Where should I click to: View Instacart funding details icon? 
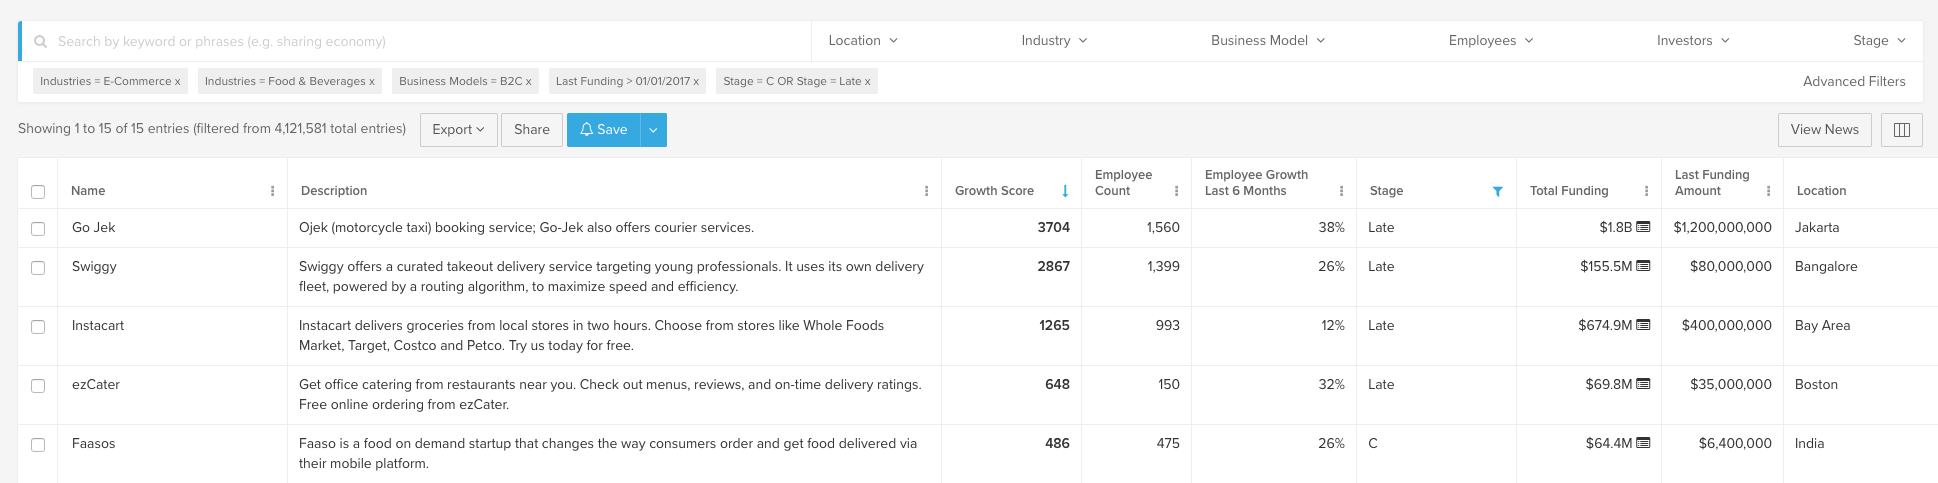[x=1643, y=325]
